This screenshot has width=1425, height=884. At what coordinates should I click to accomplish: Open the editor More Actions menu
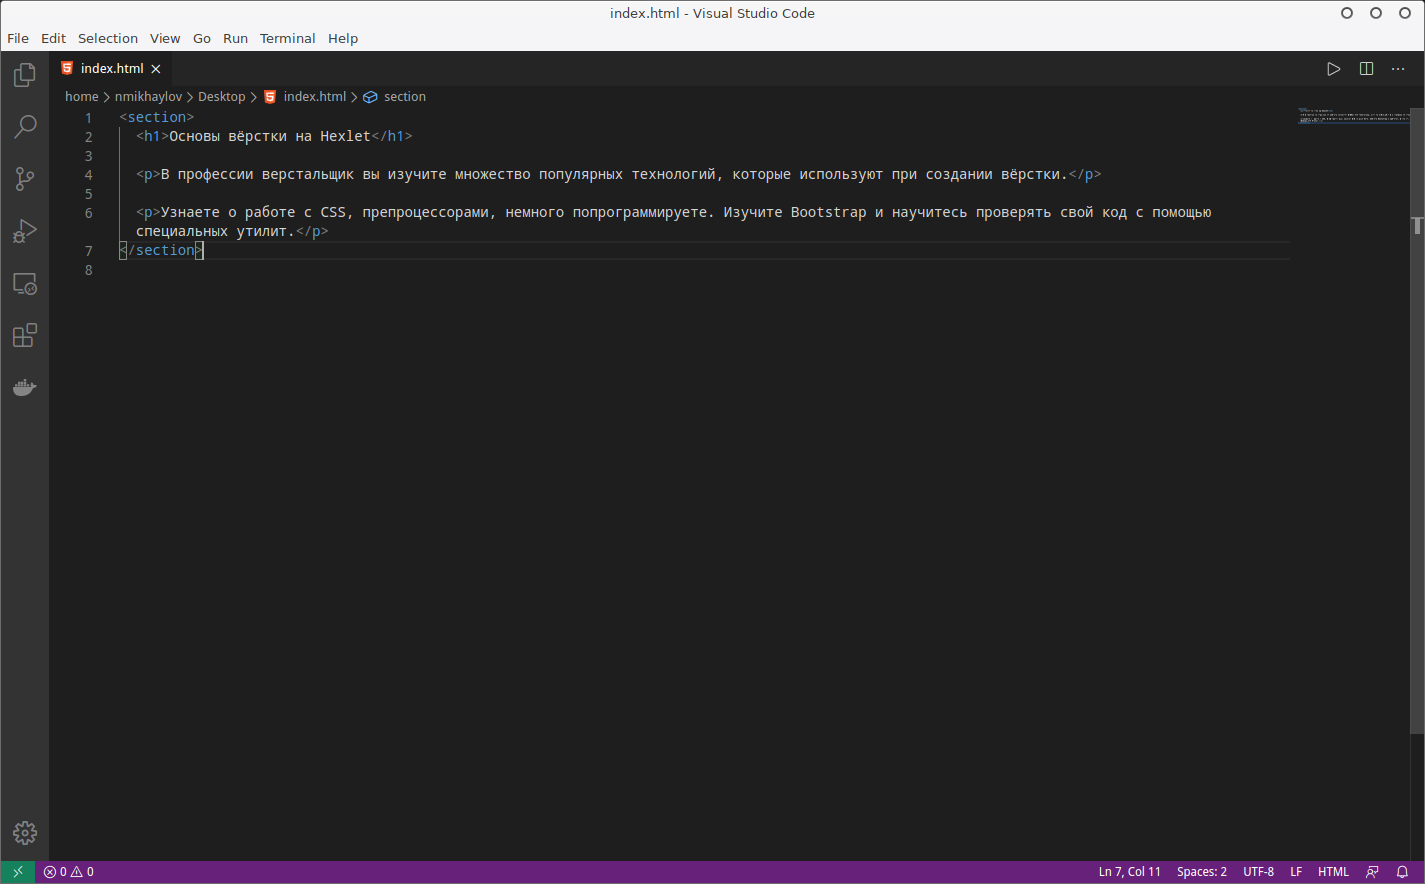pos(1397,68)
